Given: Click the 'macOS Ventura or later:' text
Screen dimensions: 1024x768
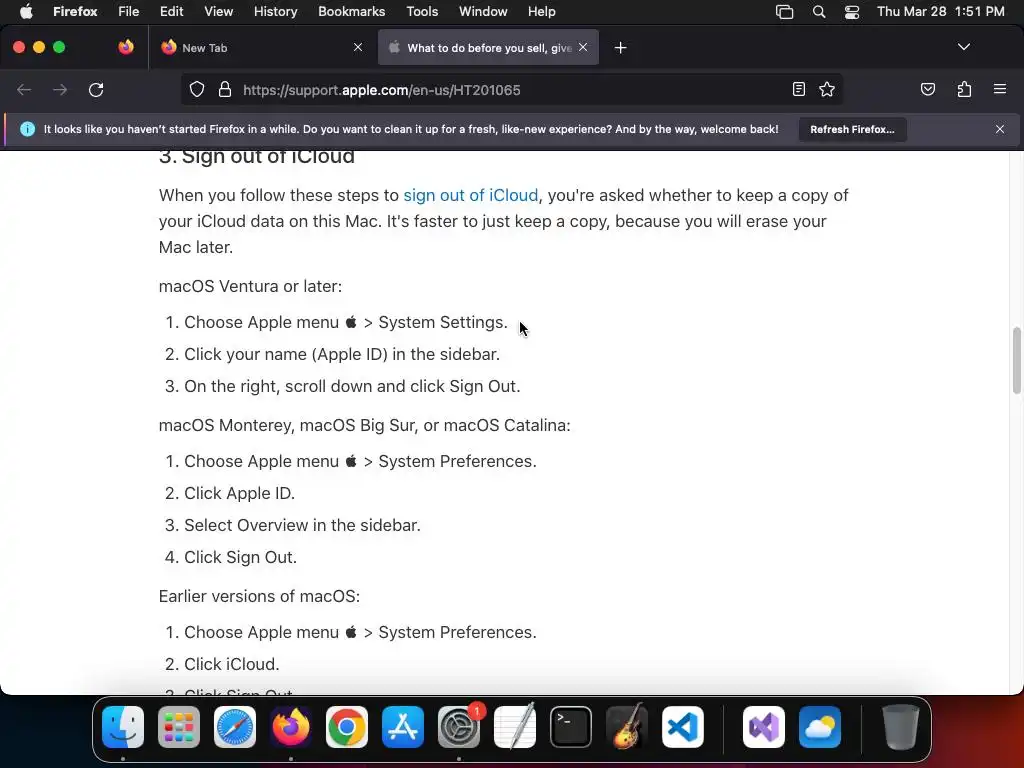Looking at the screenshot, I should (250, 286).
